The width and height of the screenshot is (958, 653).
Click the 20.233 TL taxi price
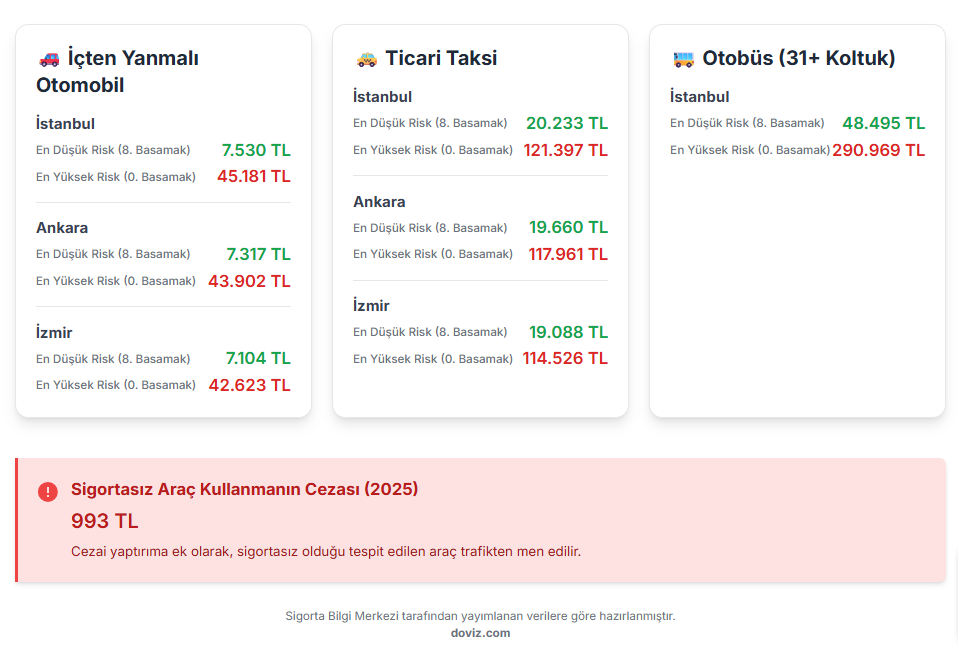[x=567, y=123]
